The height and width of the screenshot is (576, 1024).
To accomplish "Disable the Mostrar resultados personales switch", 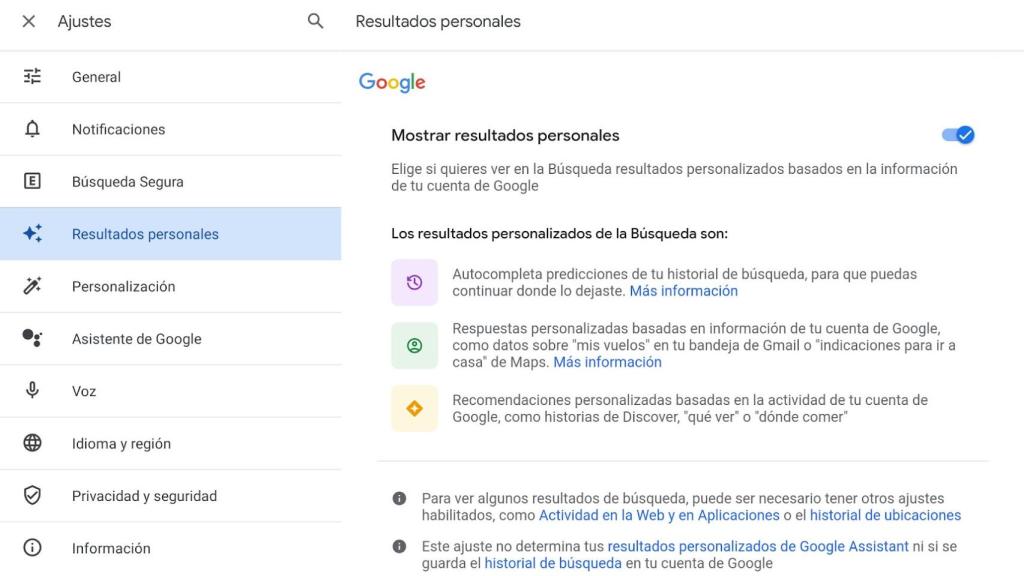I will (958, 135).
